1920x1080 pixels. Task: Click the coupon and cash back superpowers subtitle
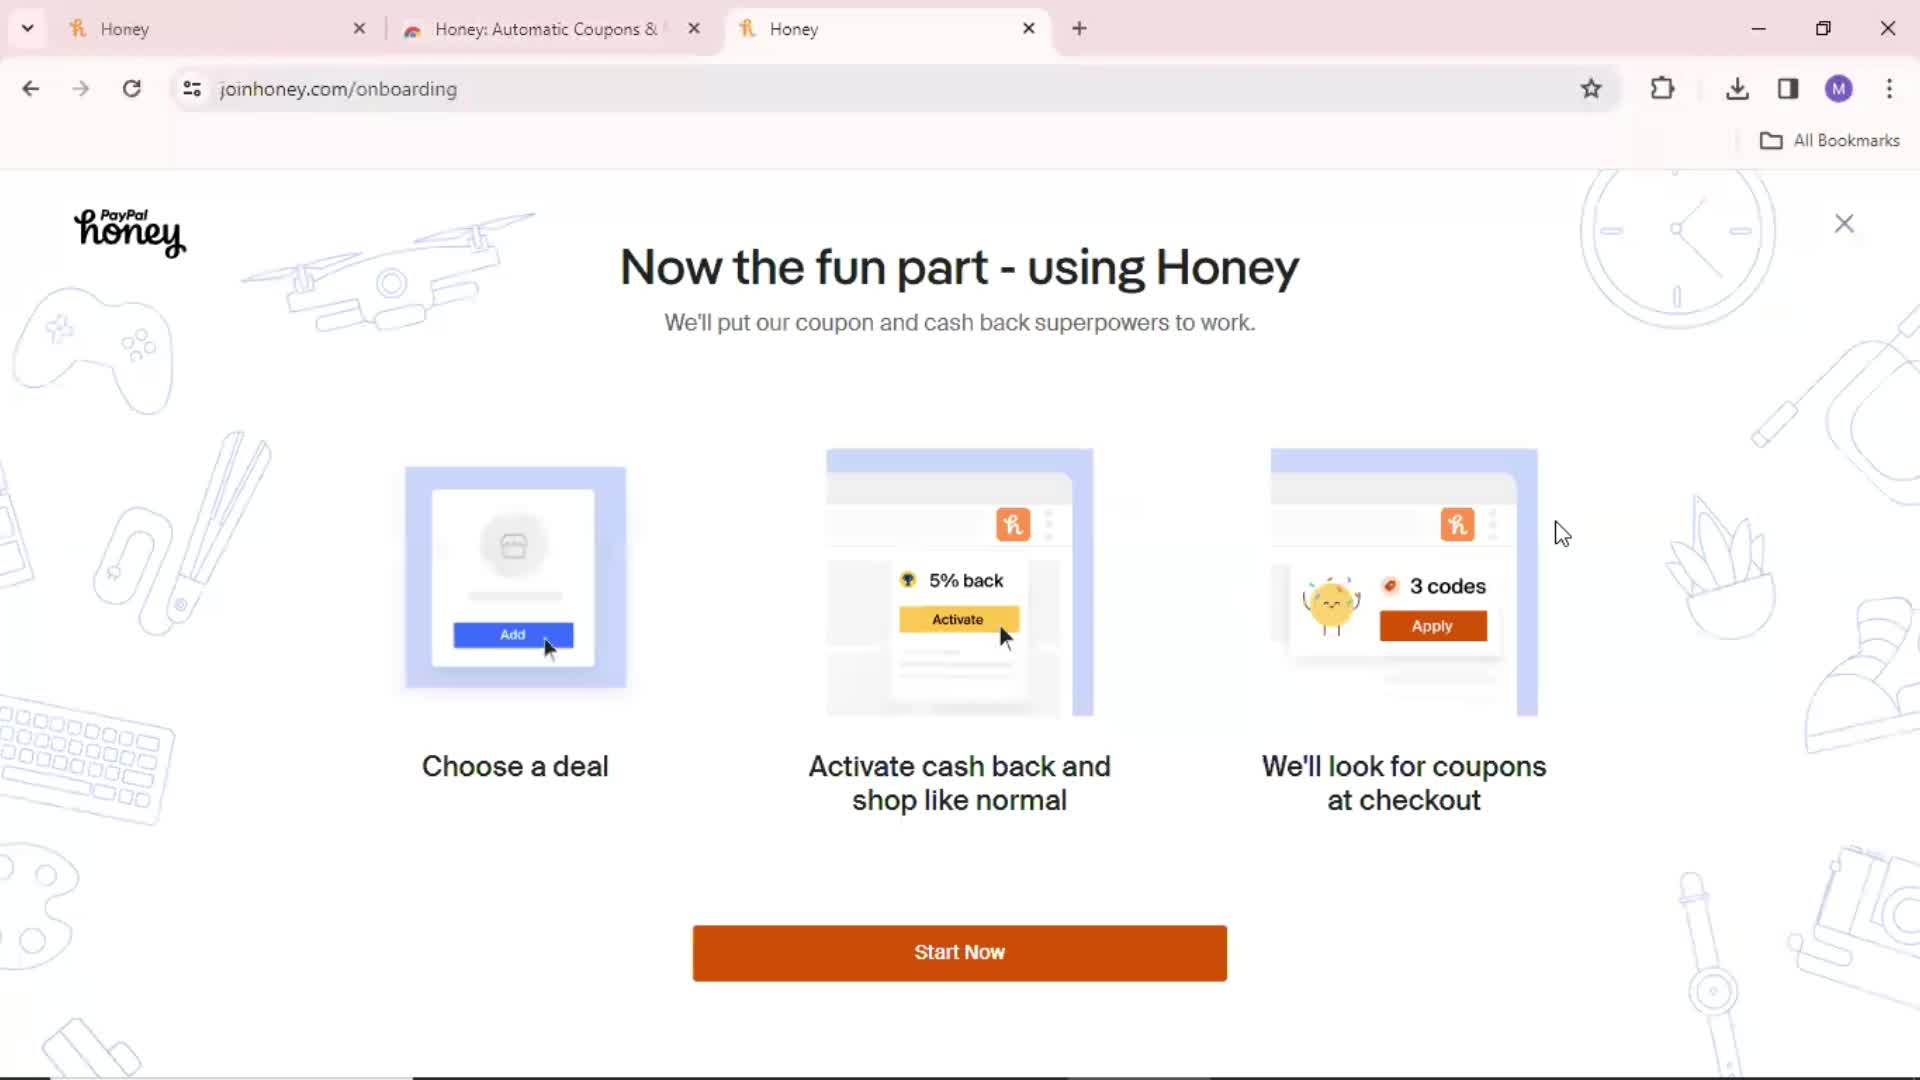tap(959, 323)
